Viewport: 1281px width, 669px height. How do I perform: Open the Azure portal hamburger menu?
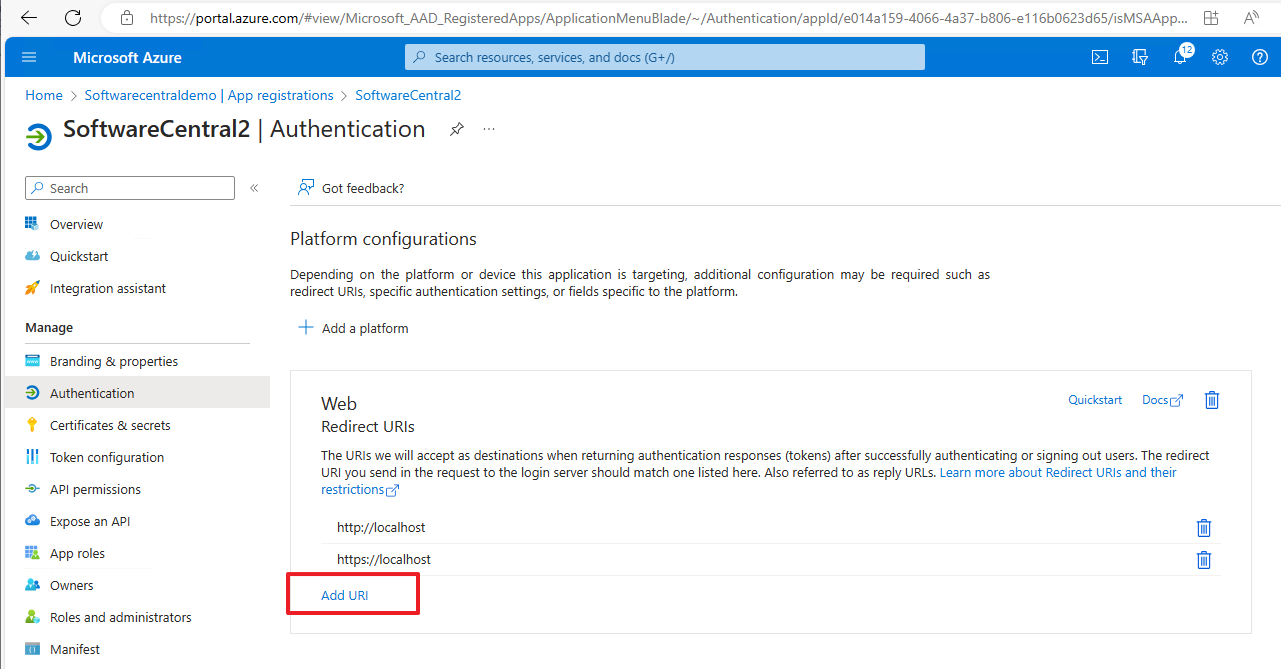pos(29,57)
